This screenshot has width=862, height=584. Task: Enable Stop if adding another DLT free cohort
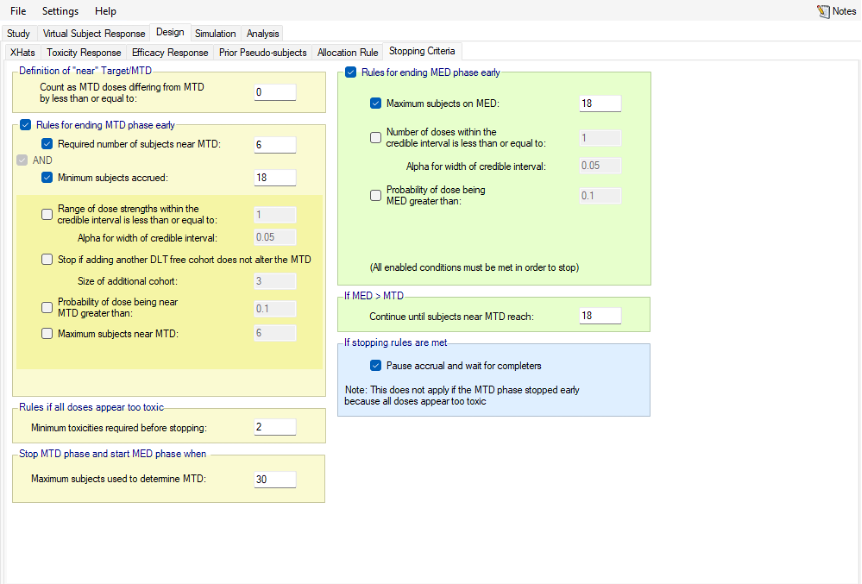[x=47, y=259]
